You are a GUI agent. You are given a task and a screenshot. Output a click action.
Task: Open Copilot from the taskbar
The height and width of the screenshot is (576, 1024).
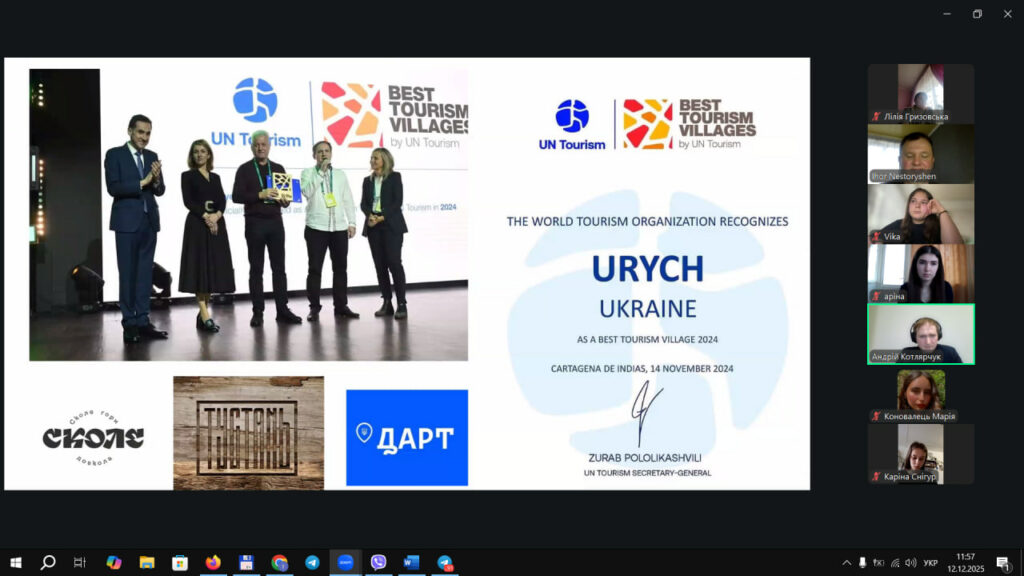pyautogui.click(x=113, y=562)
